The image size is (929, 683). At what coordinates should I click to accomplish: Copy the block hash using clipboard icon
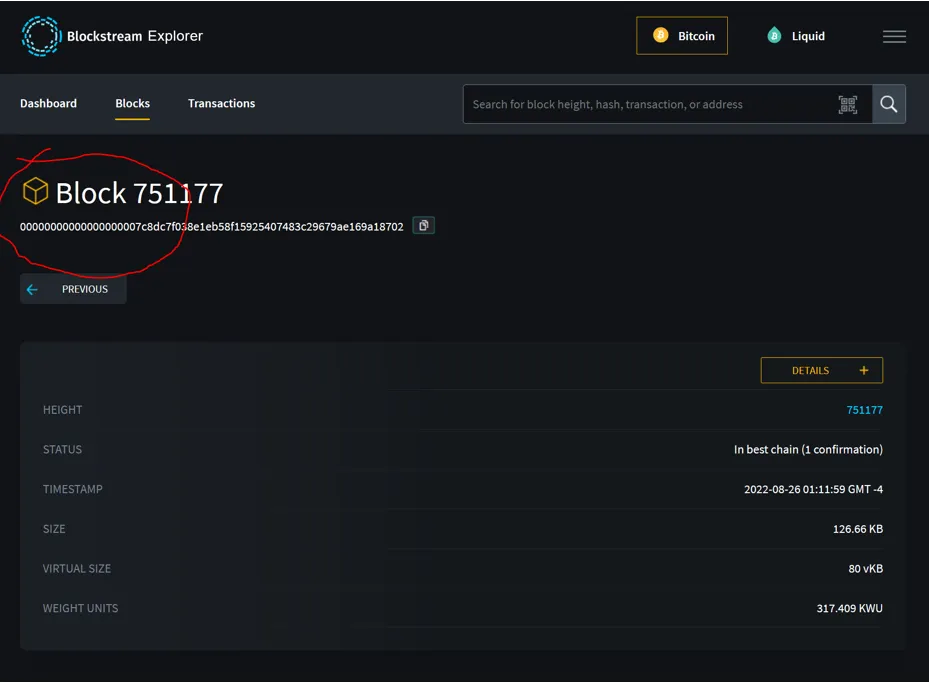423,225
